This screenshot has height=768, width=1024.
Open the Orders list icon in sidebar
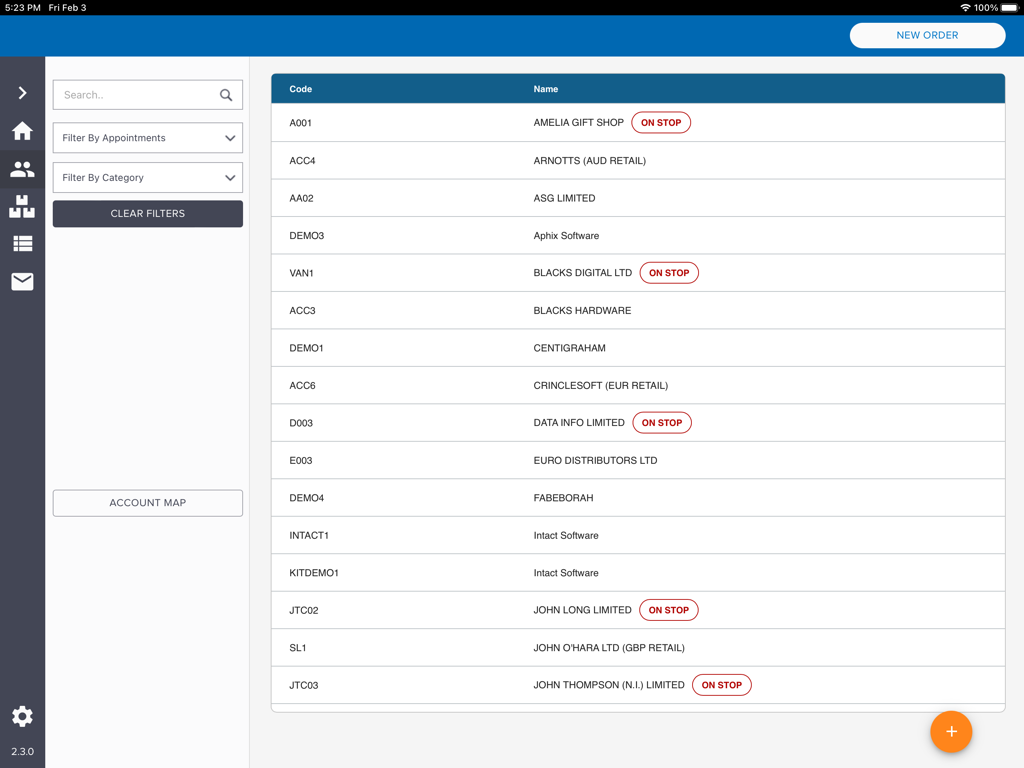[x=22, y=243]
